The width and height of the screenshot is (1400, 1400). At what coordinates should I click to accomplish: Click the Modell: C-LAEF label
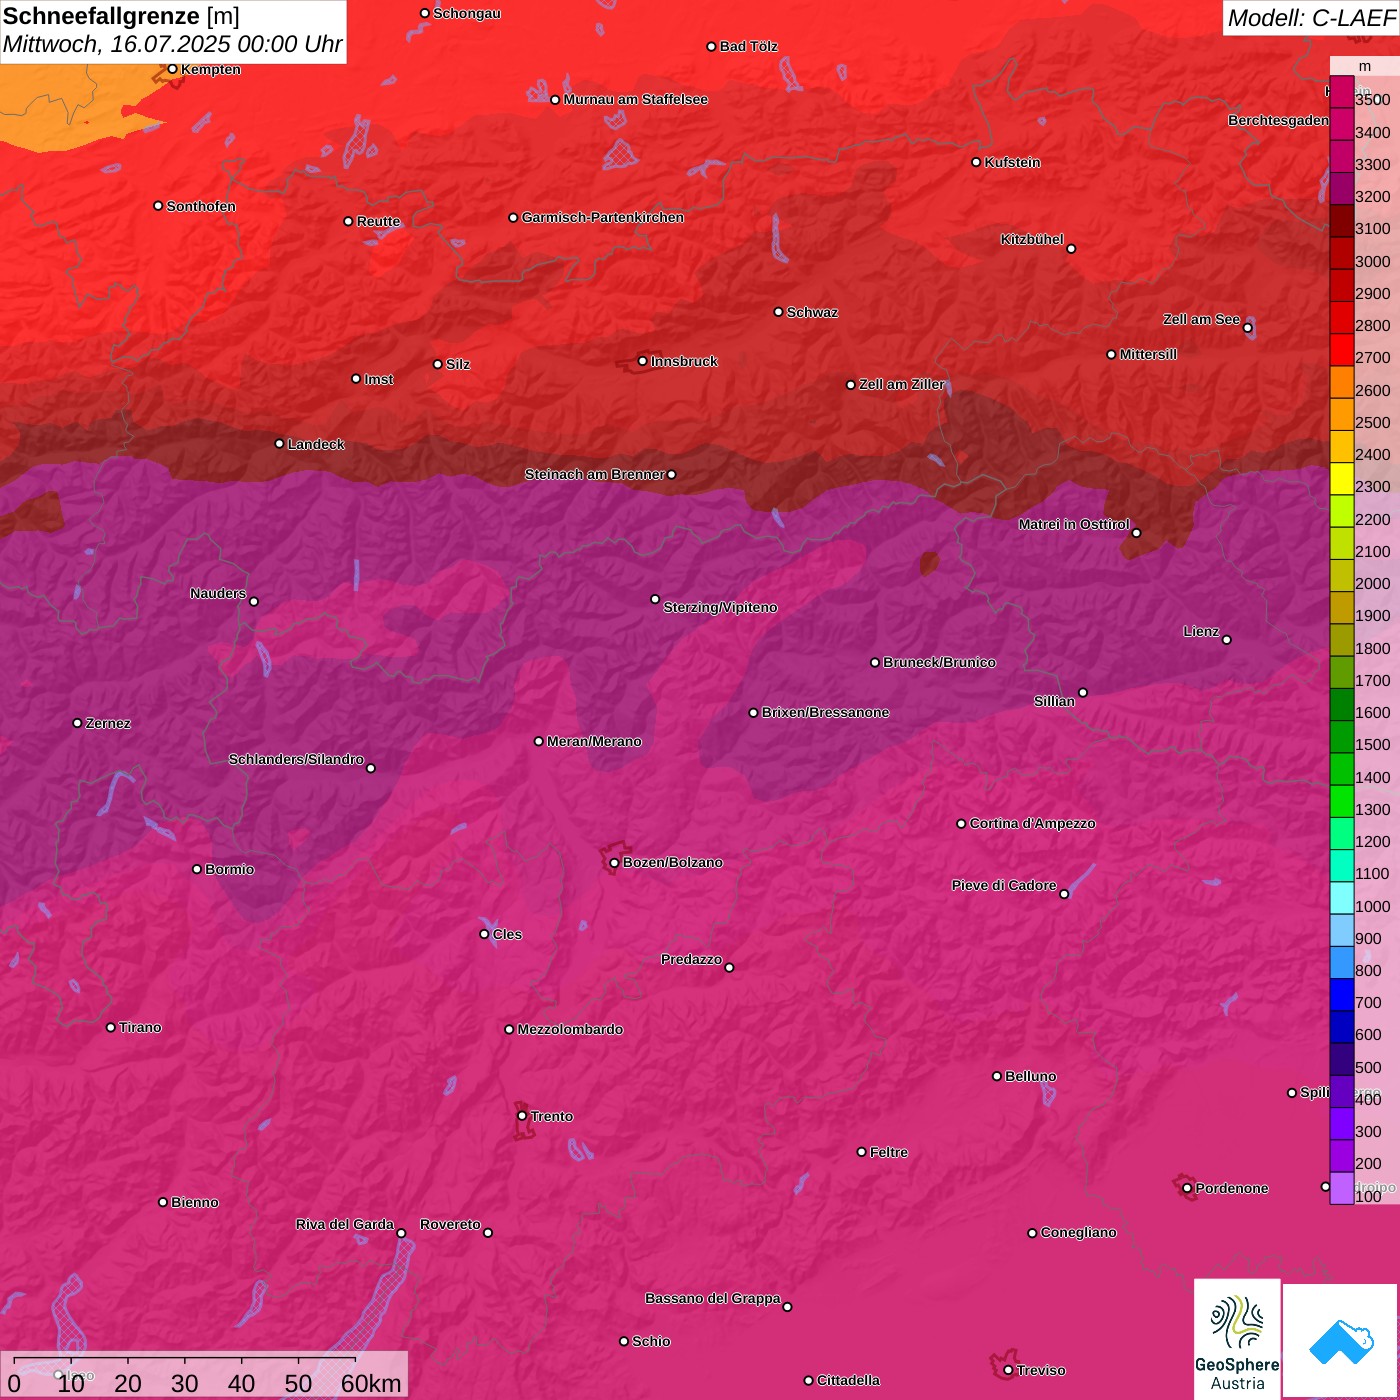1311,18
